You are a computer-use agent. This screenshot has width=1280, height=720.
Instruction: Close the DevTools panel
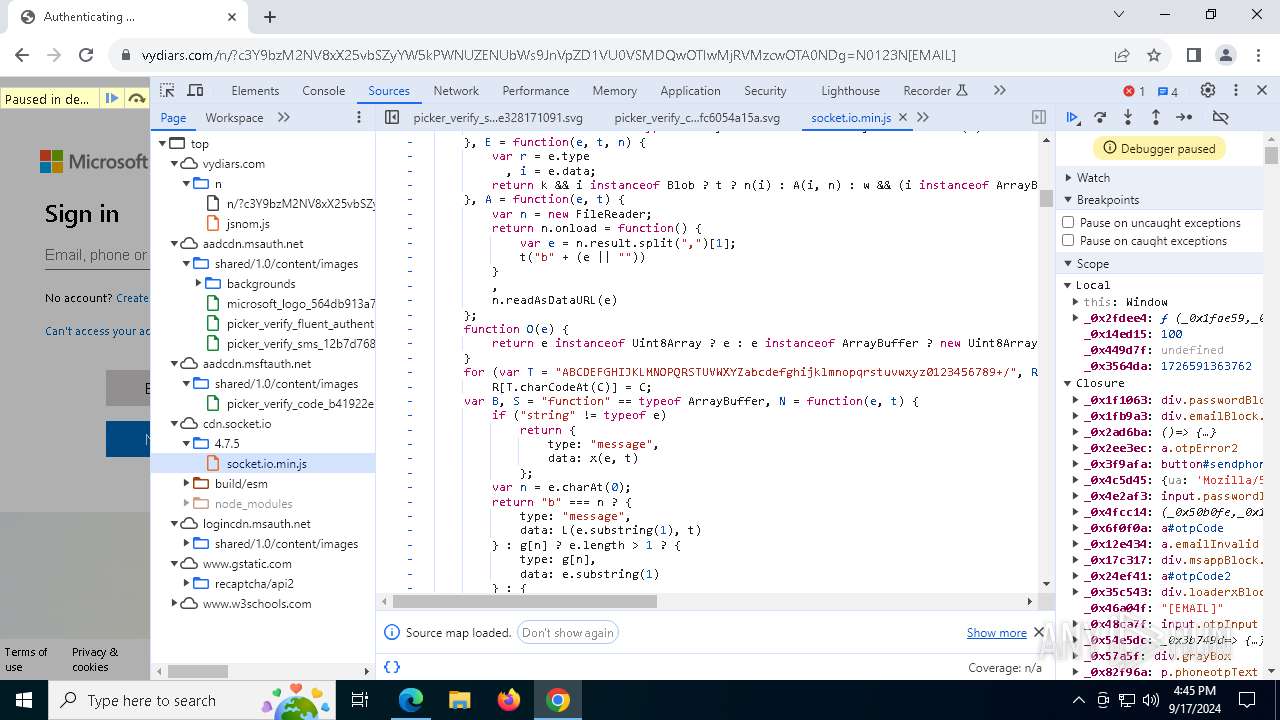pos(1263,90)
